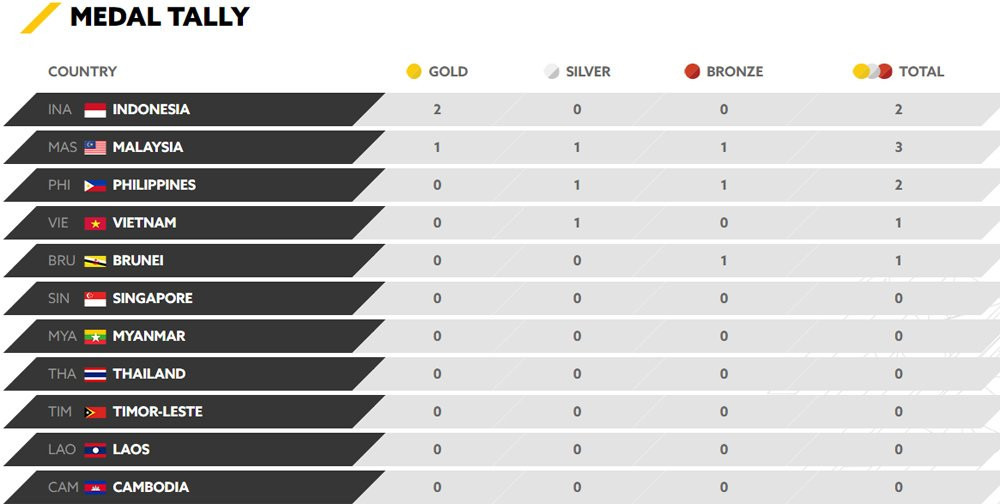1000x504 pixels.
Task: Click the Singapore flag icon
Action: pos(95,299)
